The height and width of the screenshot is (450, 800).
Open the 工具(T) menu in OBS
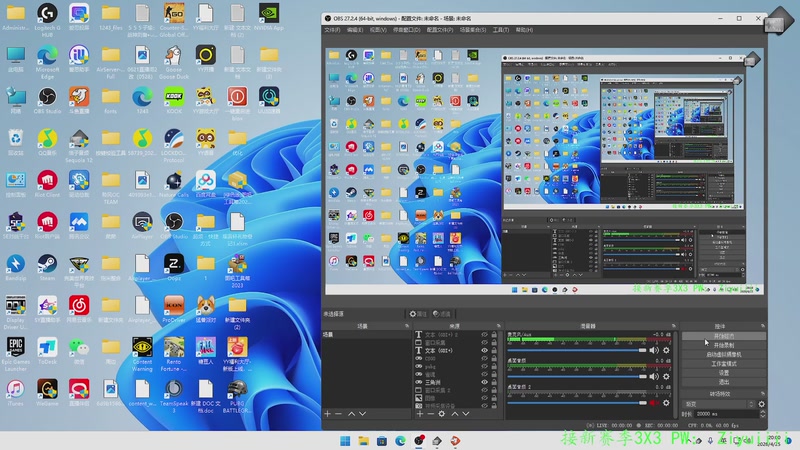tap(500, 30)
